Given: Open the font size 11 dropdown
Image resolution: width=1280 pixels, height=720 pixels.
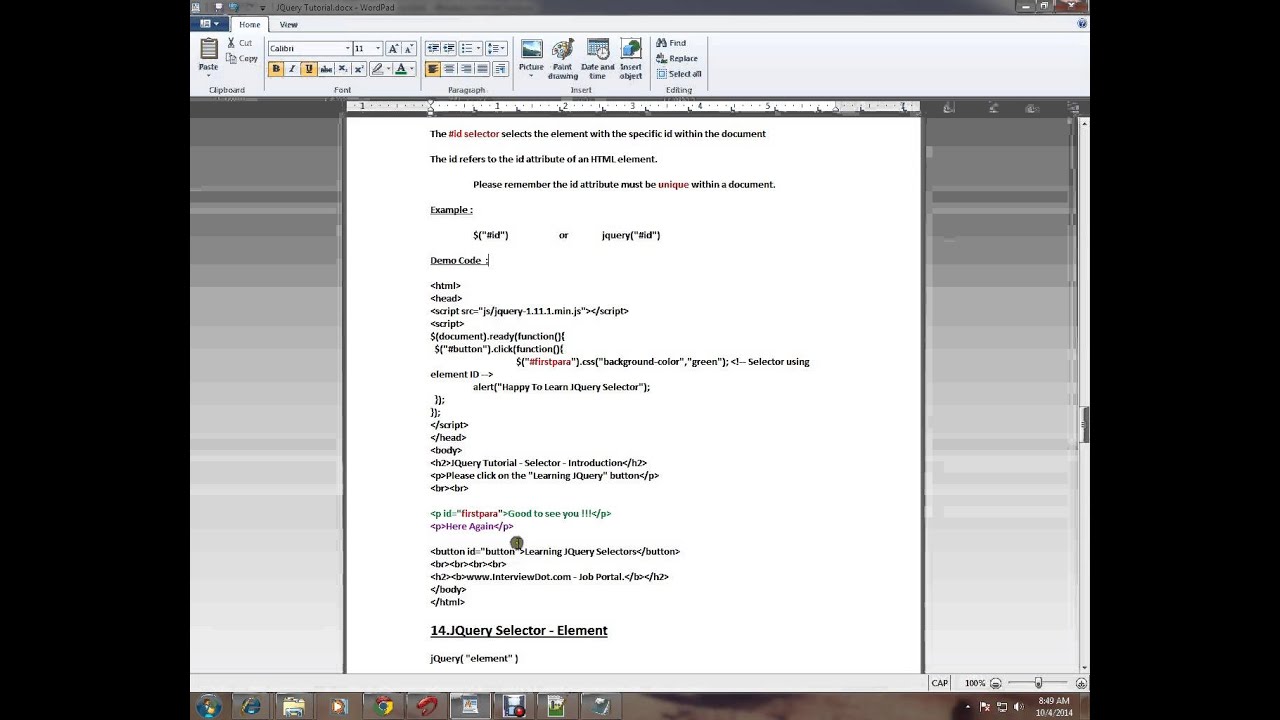Looking at the screenshot, I should 378,48.
